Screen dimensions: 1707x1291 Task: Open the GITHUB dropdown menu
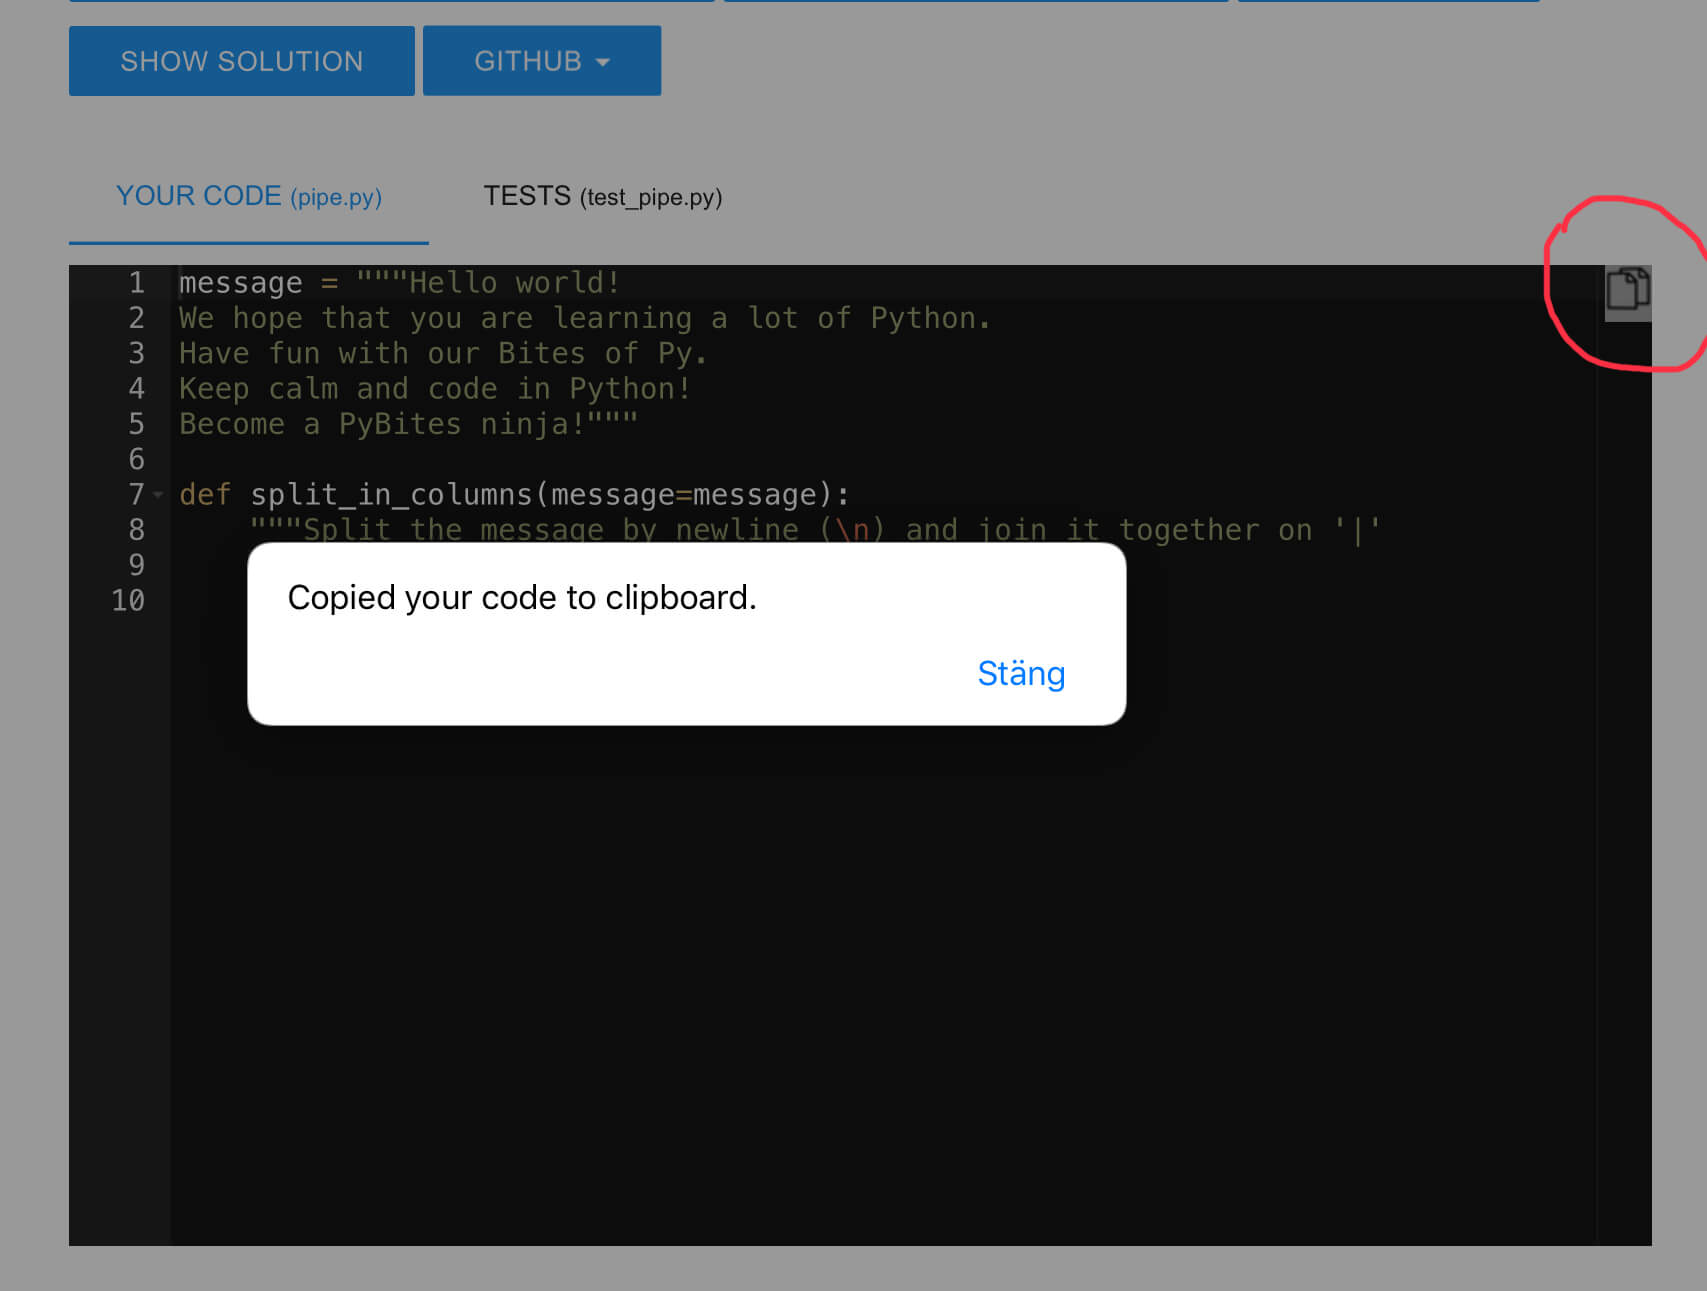pyautogui.click(x=541, y=60)
